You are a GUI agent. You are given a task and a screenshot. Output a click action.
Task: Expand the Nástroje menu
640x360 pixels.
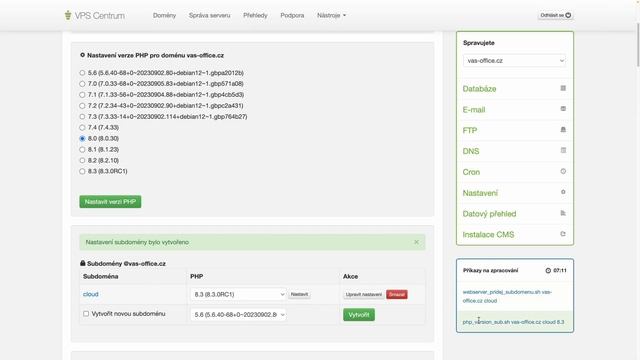[x=331, y=15]
